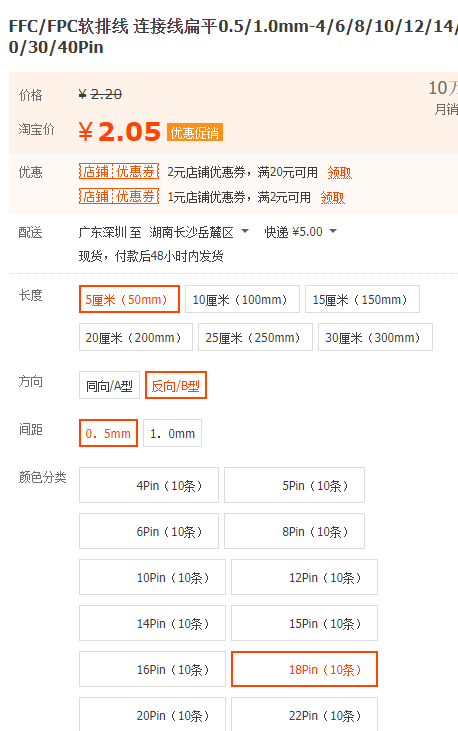This screenshot has width=458, height=731.
Task: Deselect the 5厘米 (50mm) length option
Action: click(x=129, y=299)
